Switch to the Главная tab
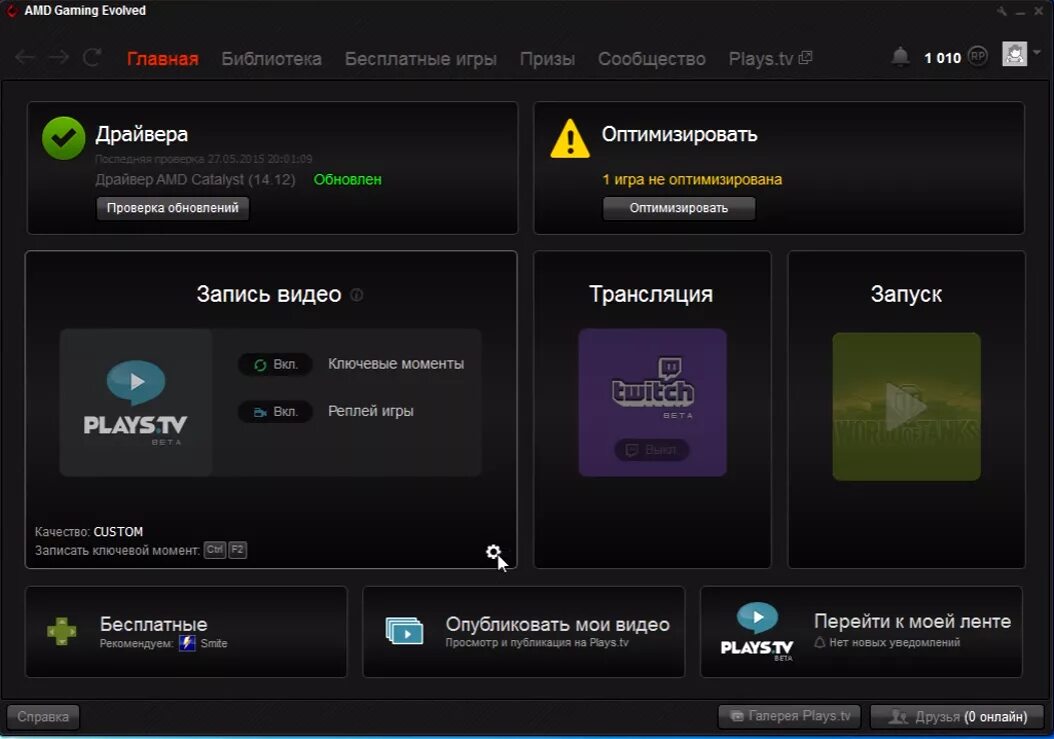 coord(163,59)
